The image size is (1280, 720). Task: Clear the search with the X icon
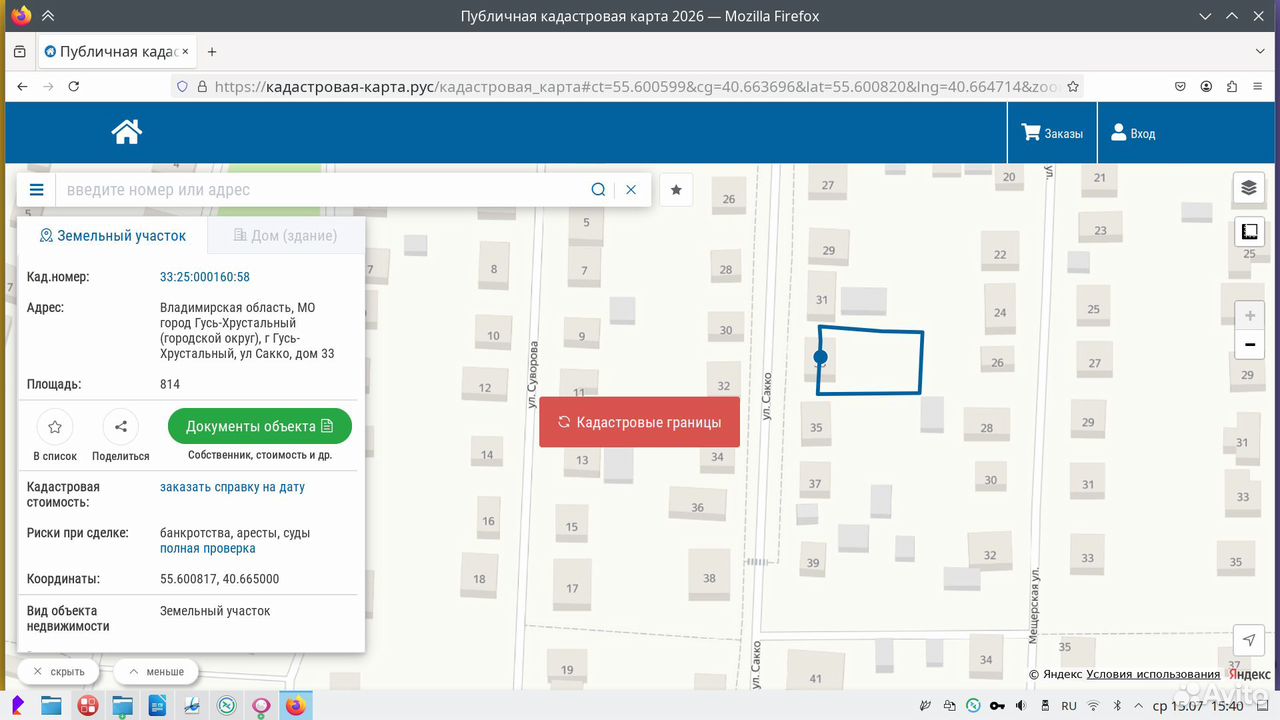(631, 190)
